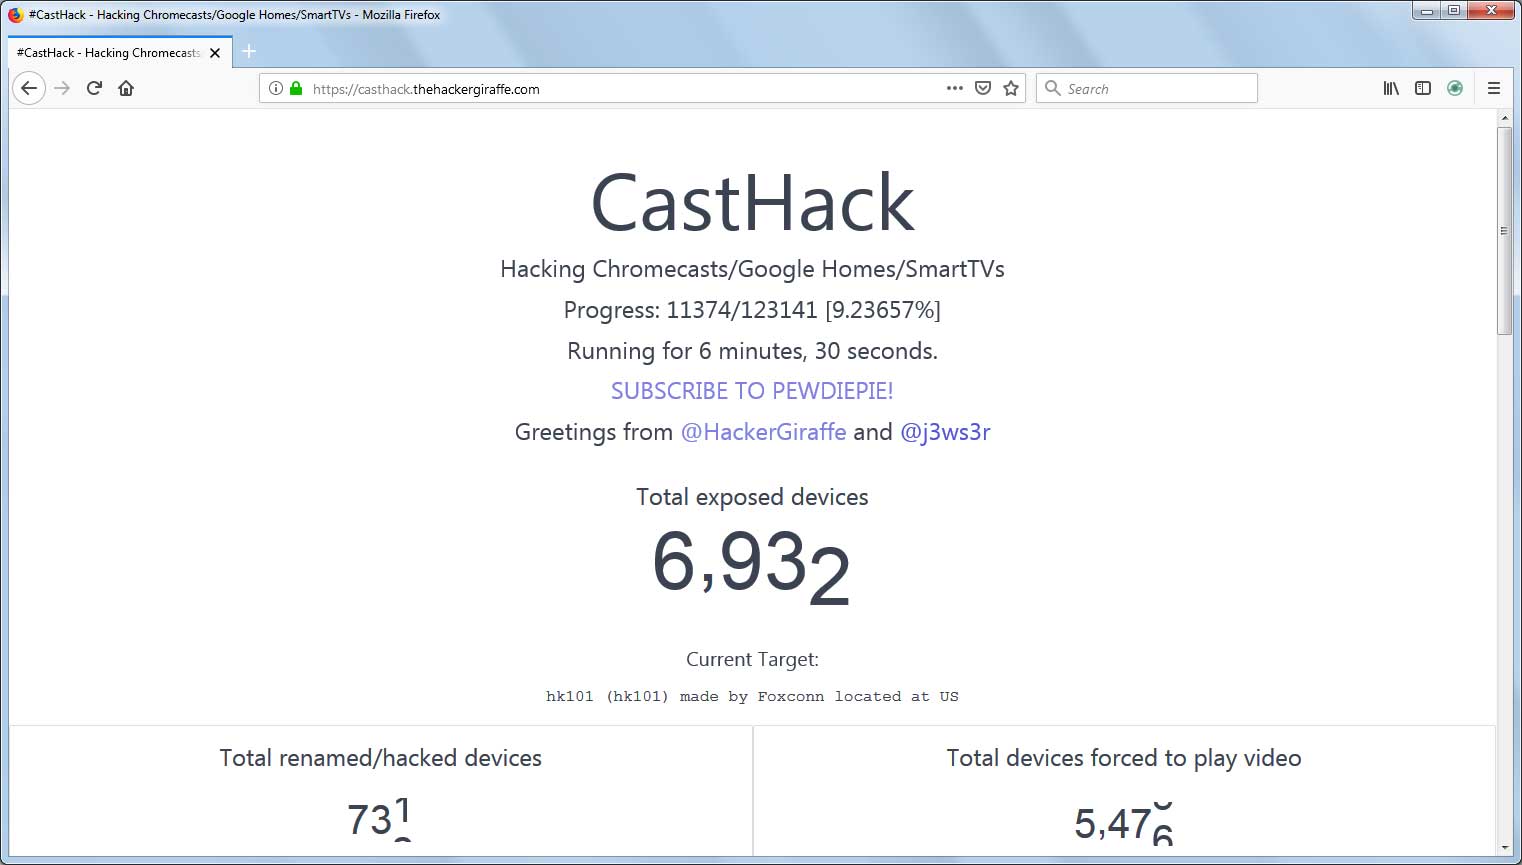
Task: Save page to Pocket
Action: coord(983,88)
